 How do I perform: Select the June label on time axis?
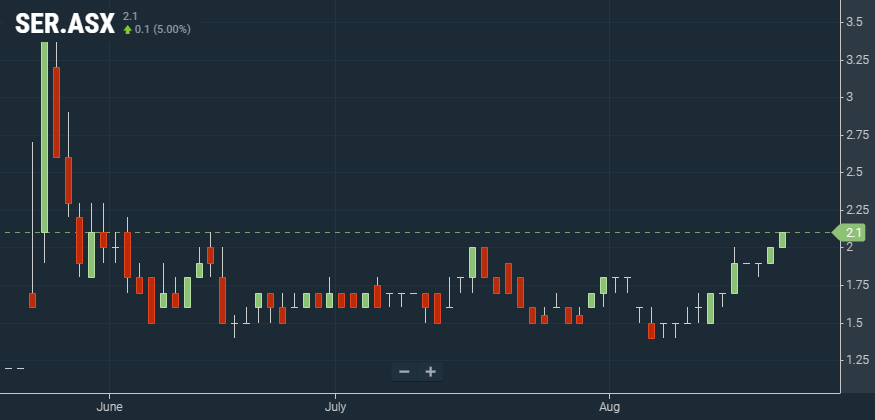point(110,407)
